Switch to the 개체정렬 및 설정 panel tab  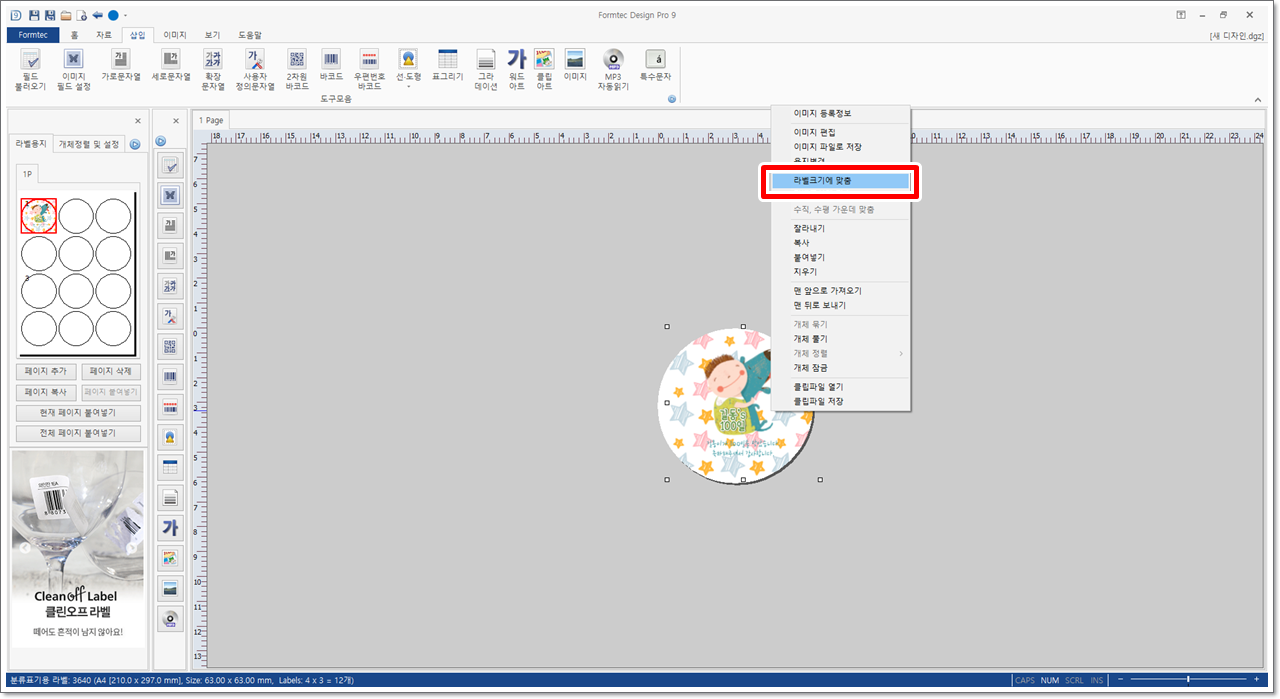89,144
